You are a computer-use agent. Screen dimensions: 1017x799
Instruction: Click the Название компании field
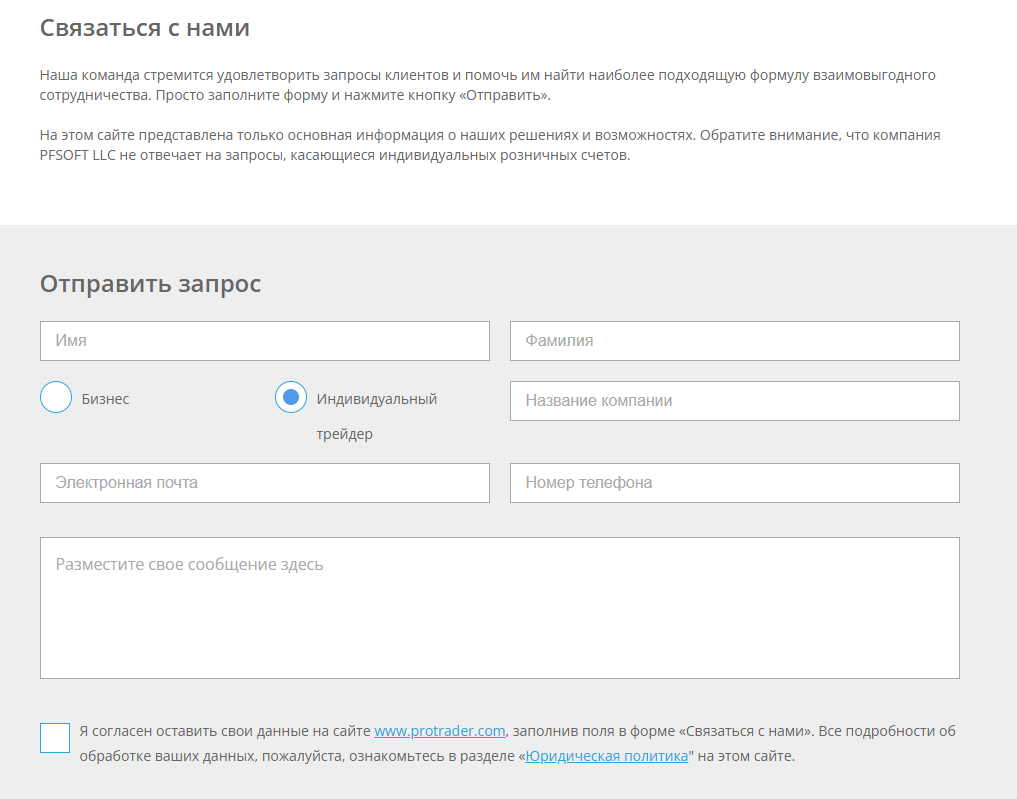point(735,401)
